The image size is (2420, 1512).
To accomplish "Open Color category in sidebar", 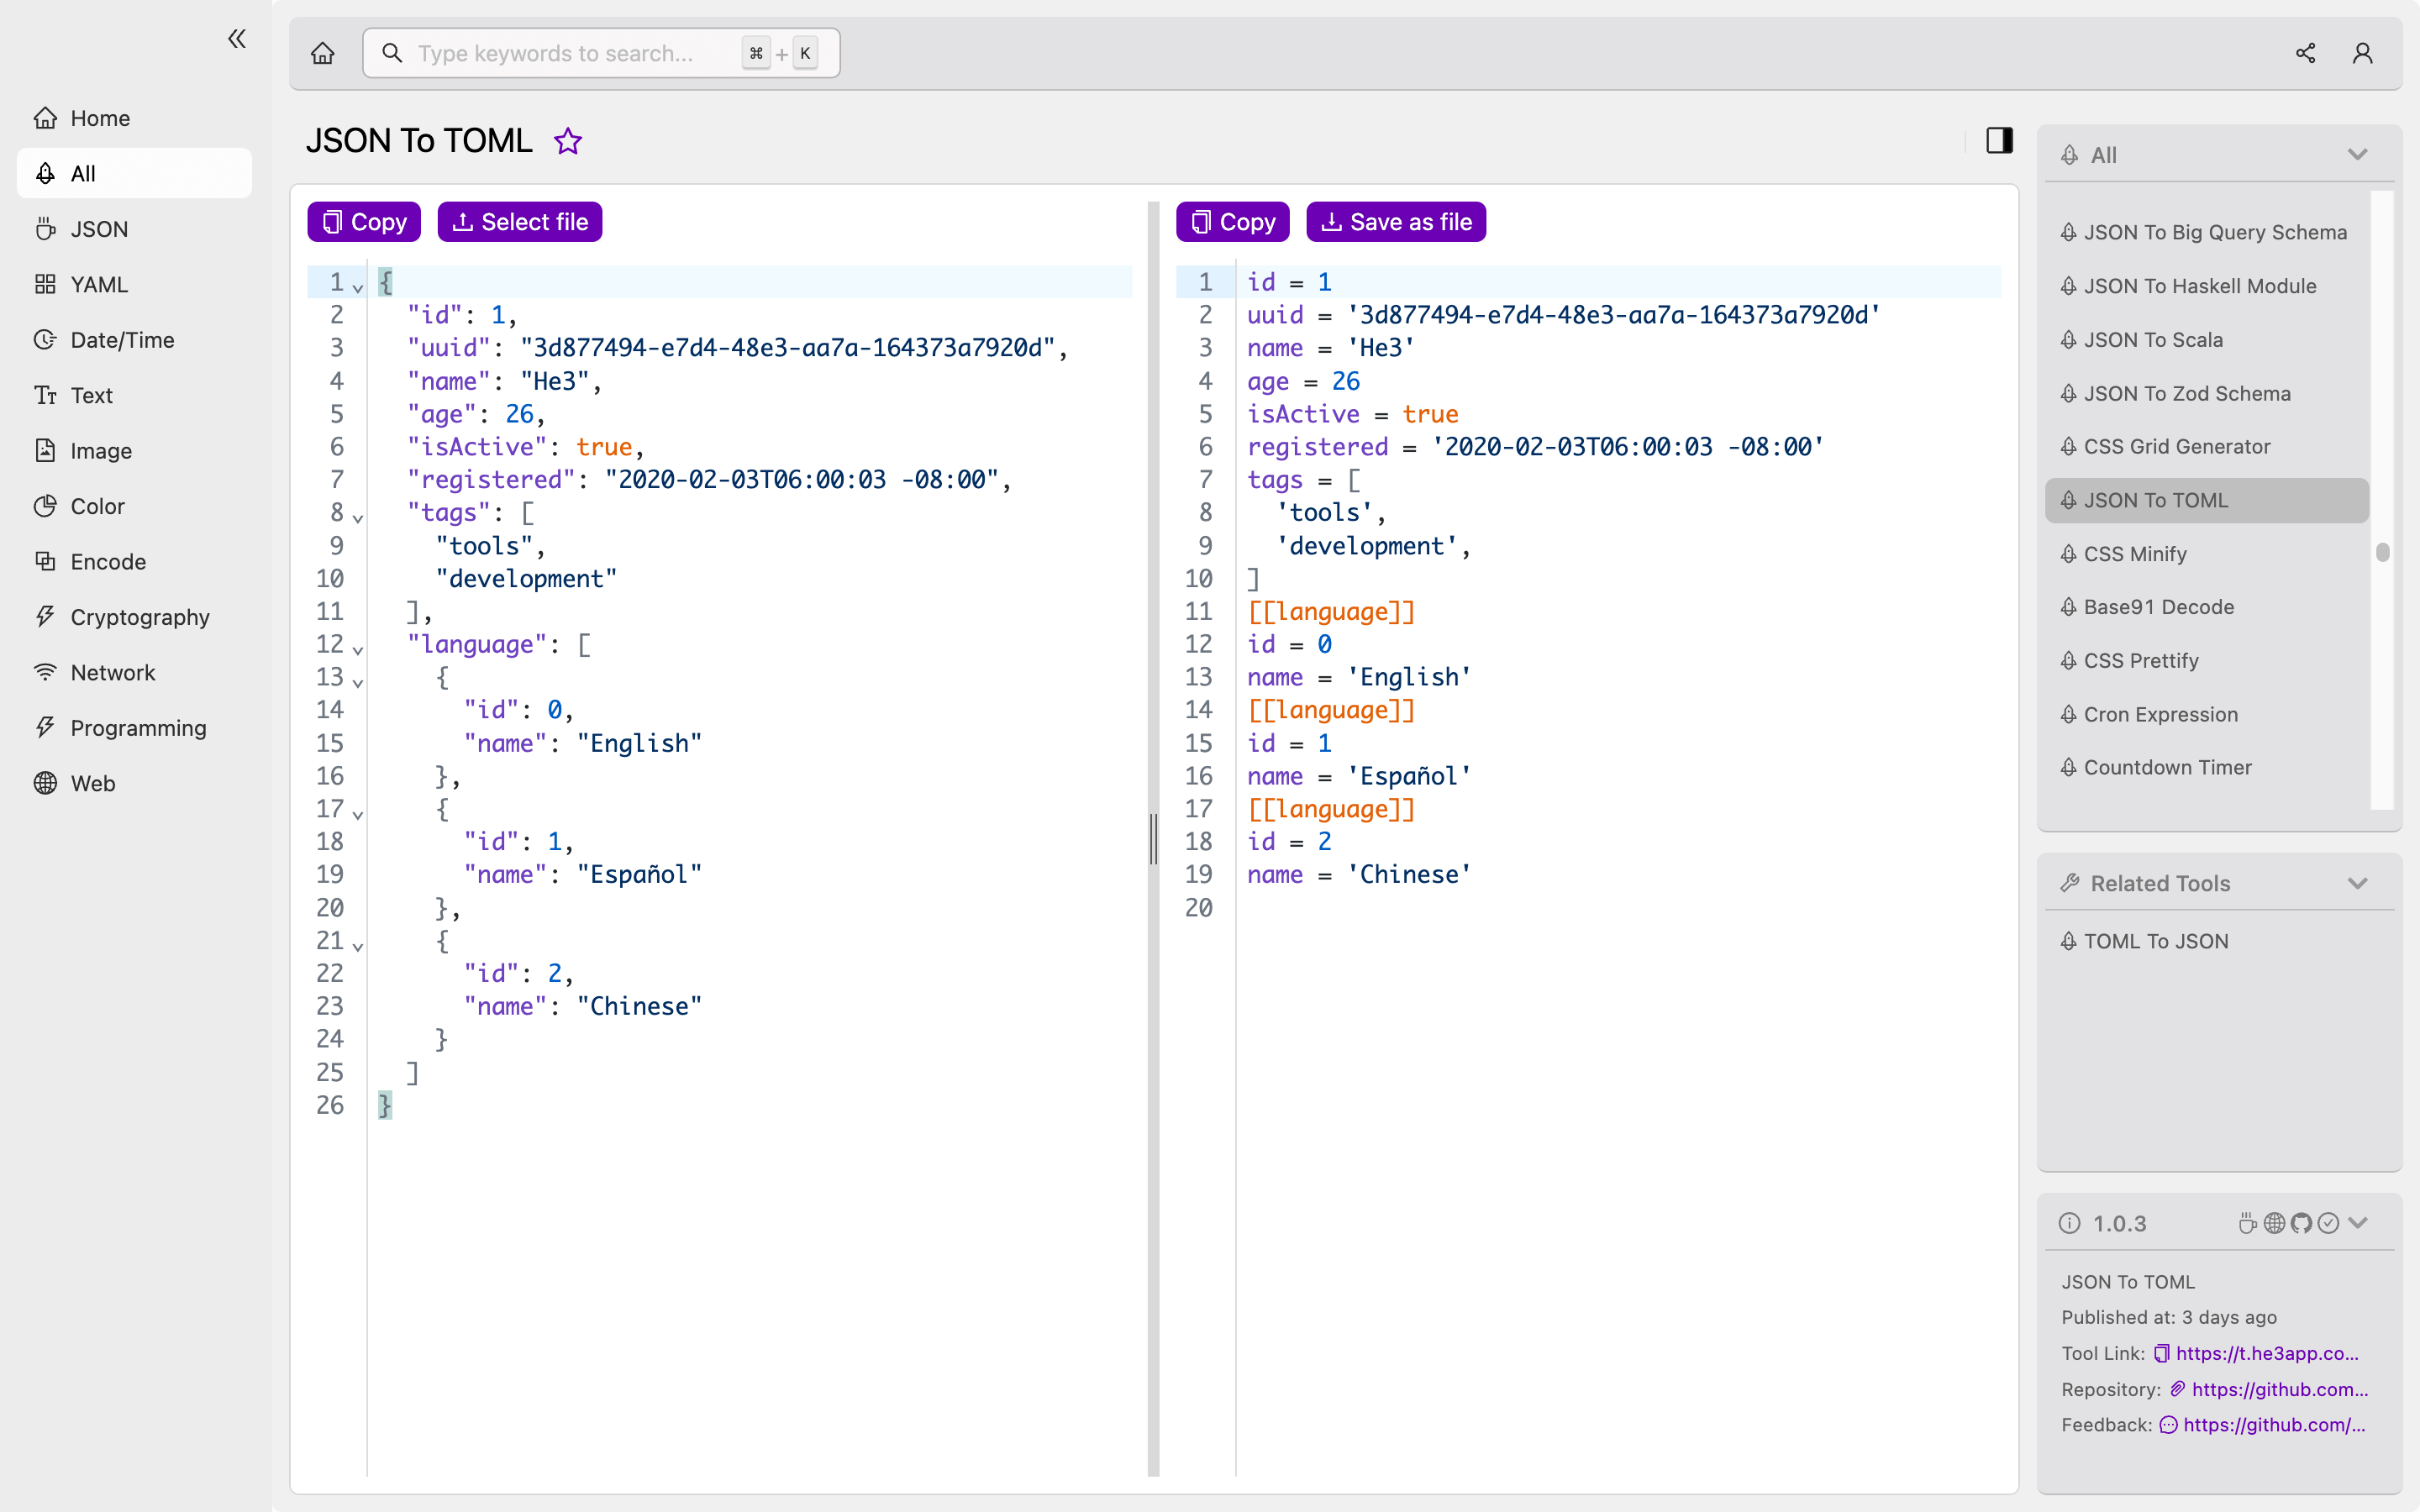I will tap(134, 506).
